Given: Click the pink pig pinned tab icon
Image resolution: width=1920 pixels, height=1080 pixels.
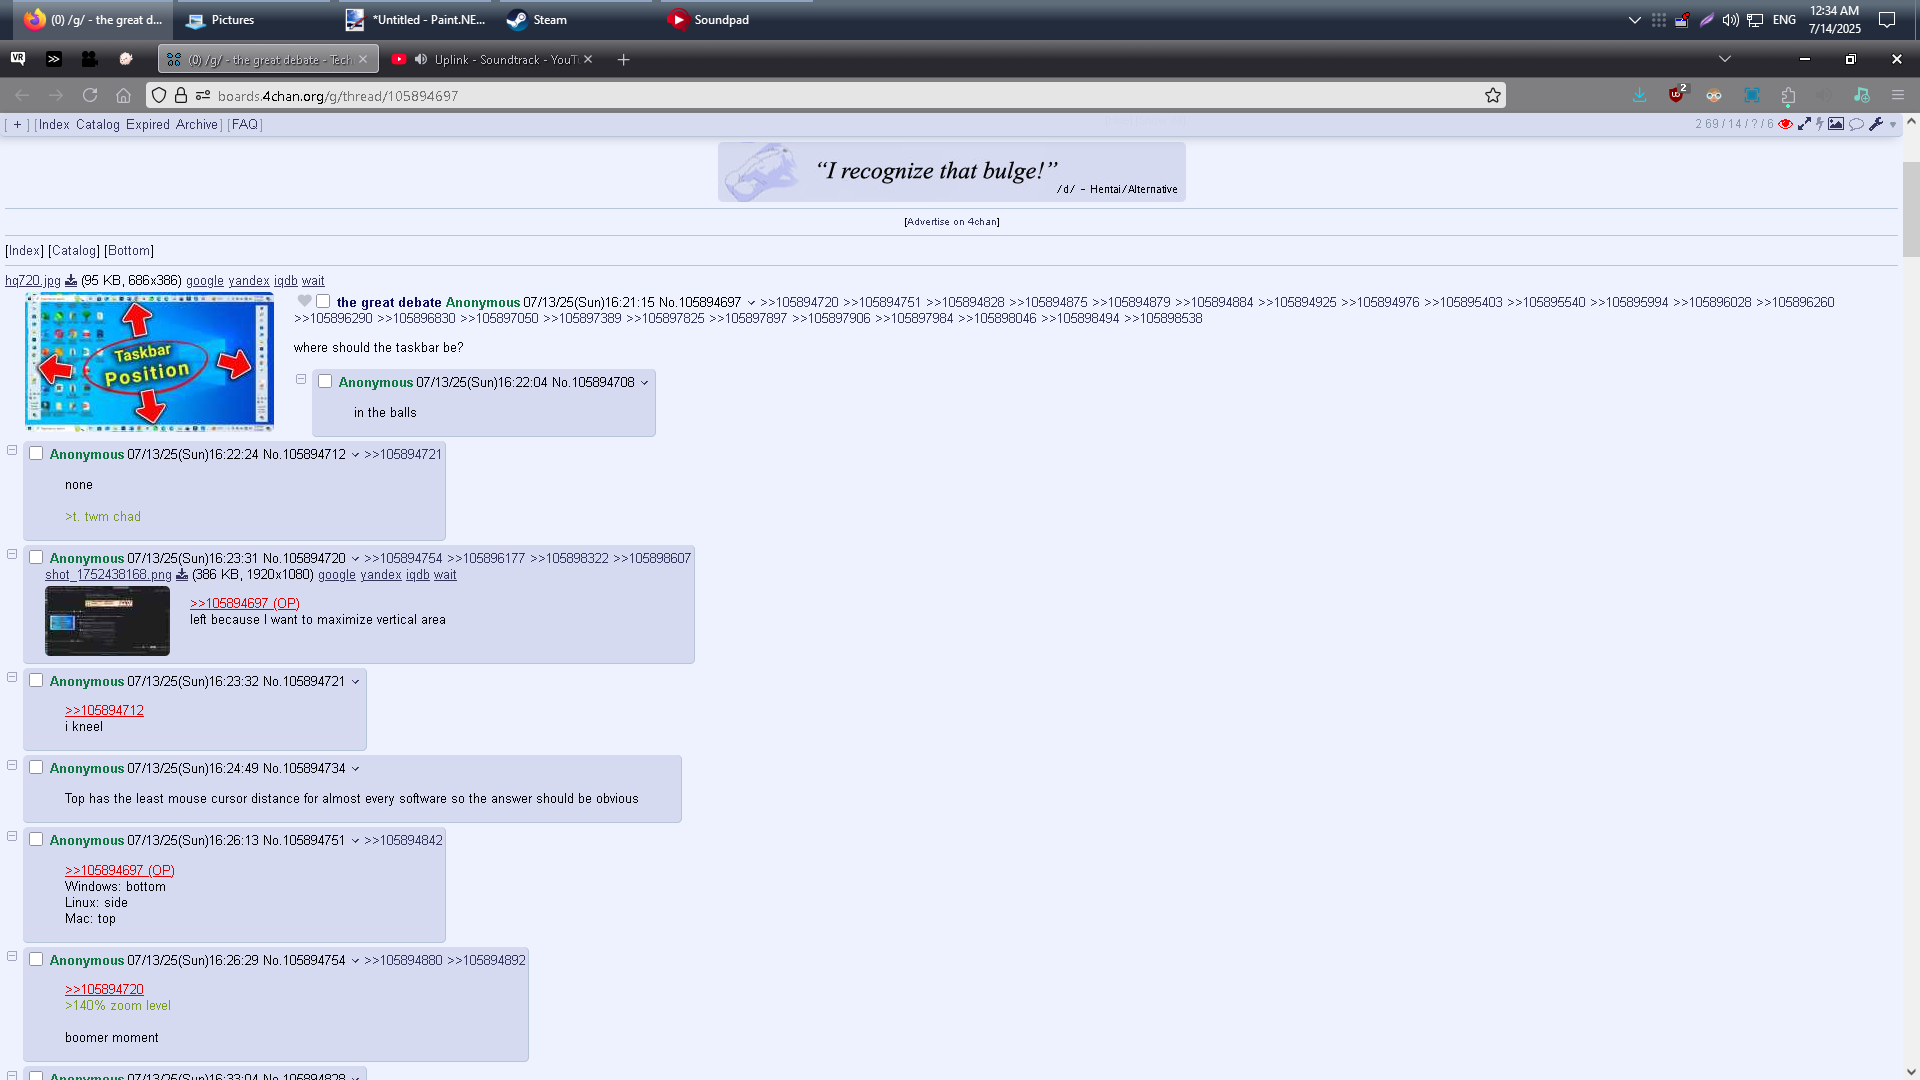Looking at the screenshot, I should 126,59.
